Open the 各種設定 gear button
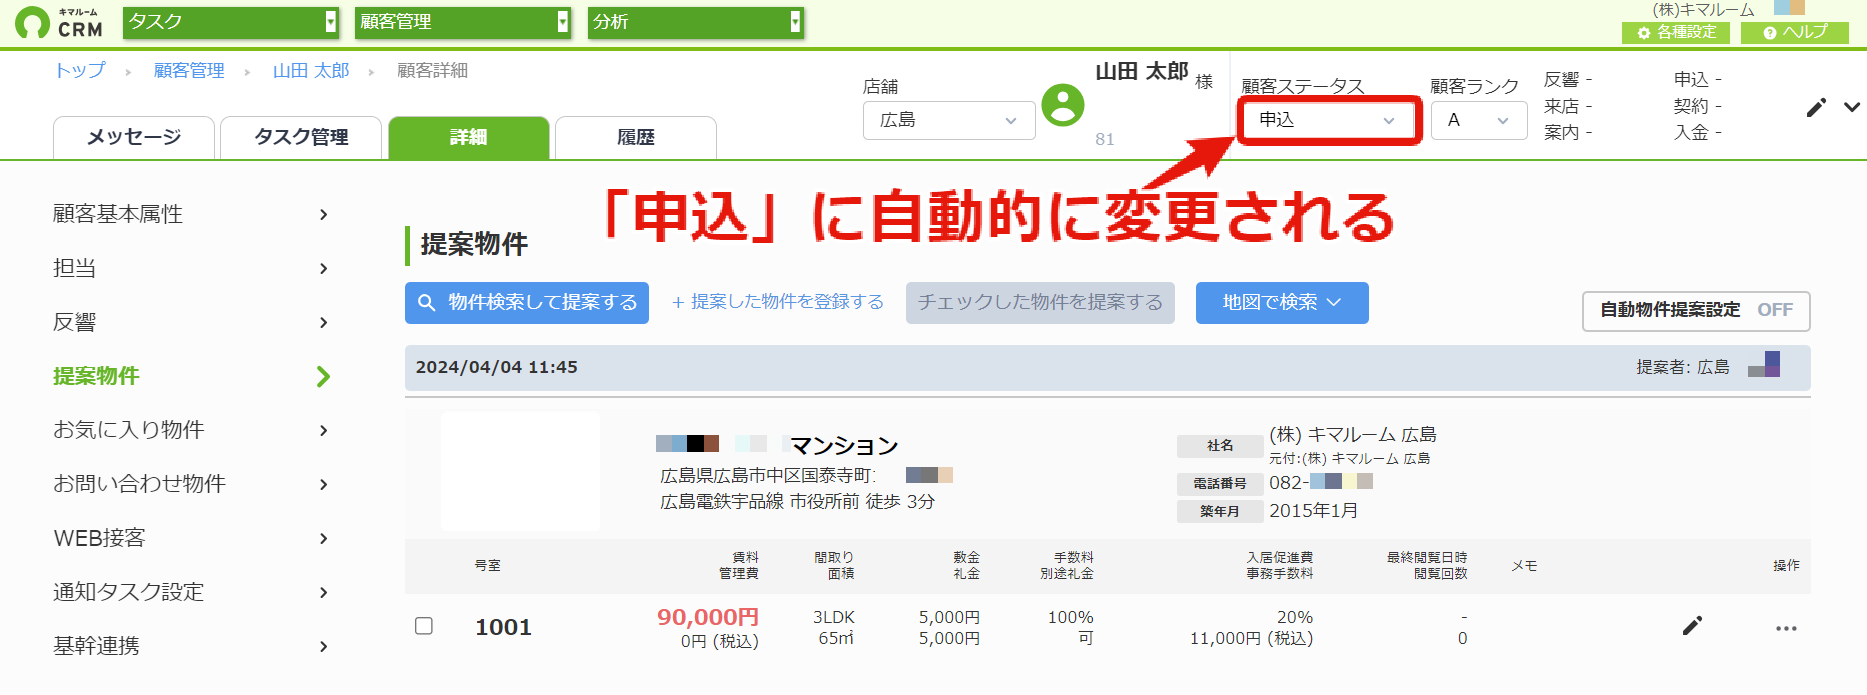 coord(1676,32)
